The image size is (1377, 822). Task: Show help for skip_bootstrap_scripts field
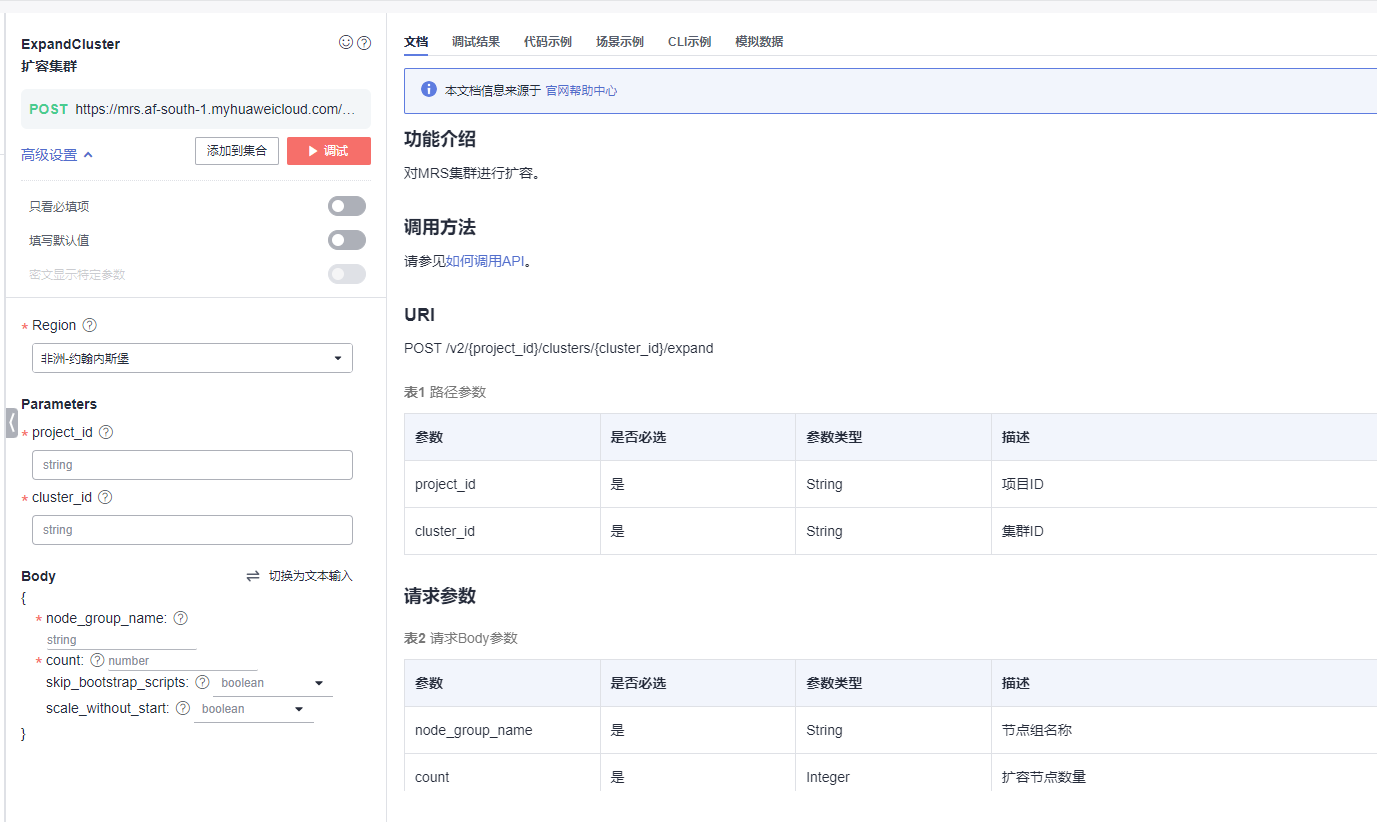pyautogui.click(x=202, y=682)
